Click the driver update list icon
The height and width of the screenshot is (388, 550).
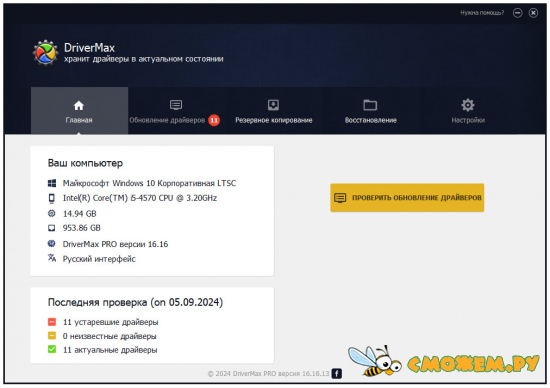176,105
